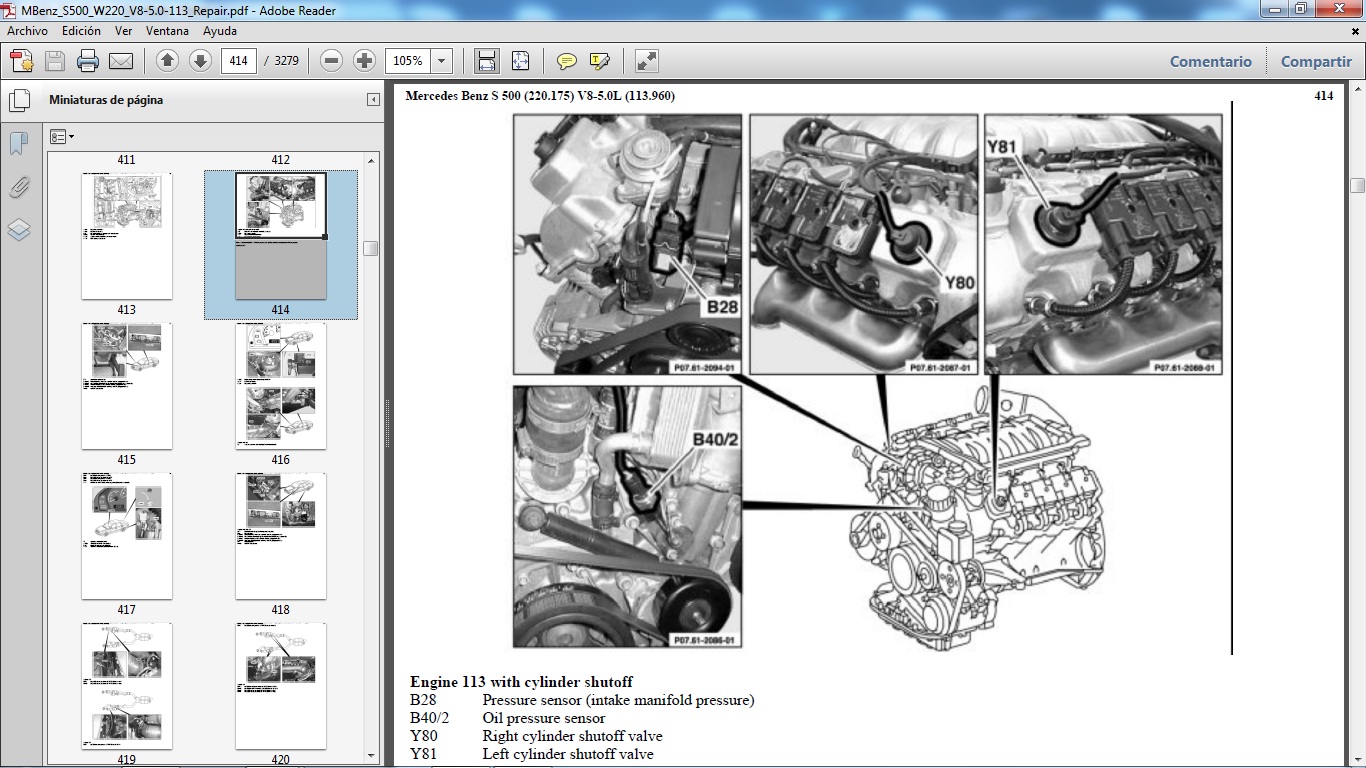Click the B28 sensor photo

(x=628, y=244)
